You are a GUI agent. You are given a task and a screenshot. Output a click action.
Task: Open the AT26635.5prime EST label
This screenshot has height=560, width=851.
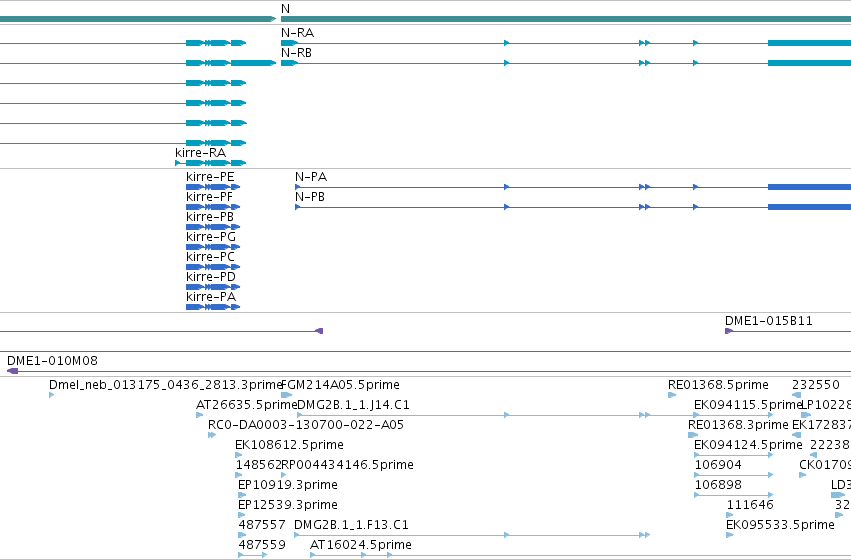point(246,405)
